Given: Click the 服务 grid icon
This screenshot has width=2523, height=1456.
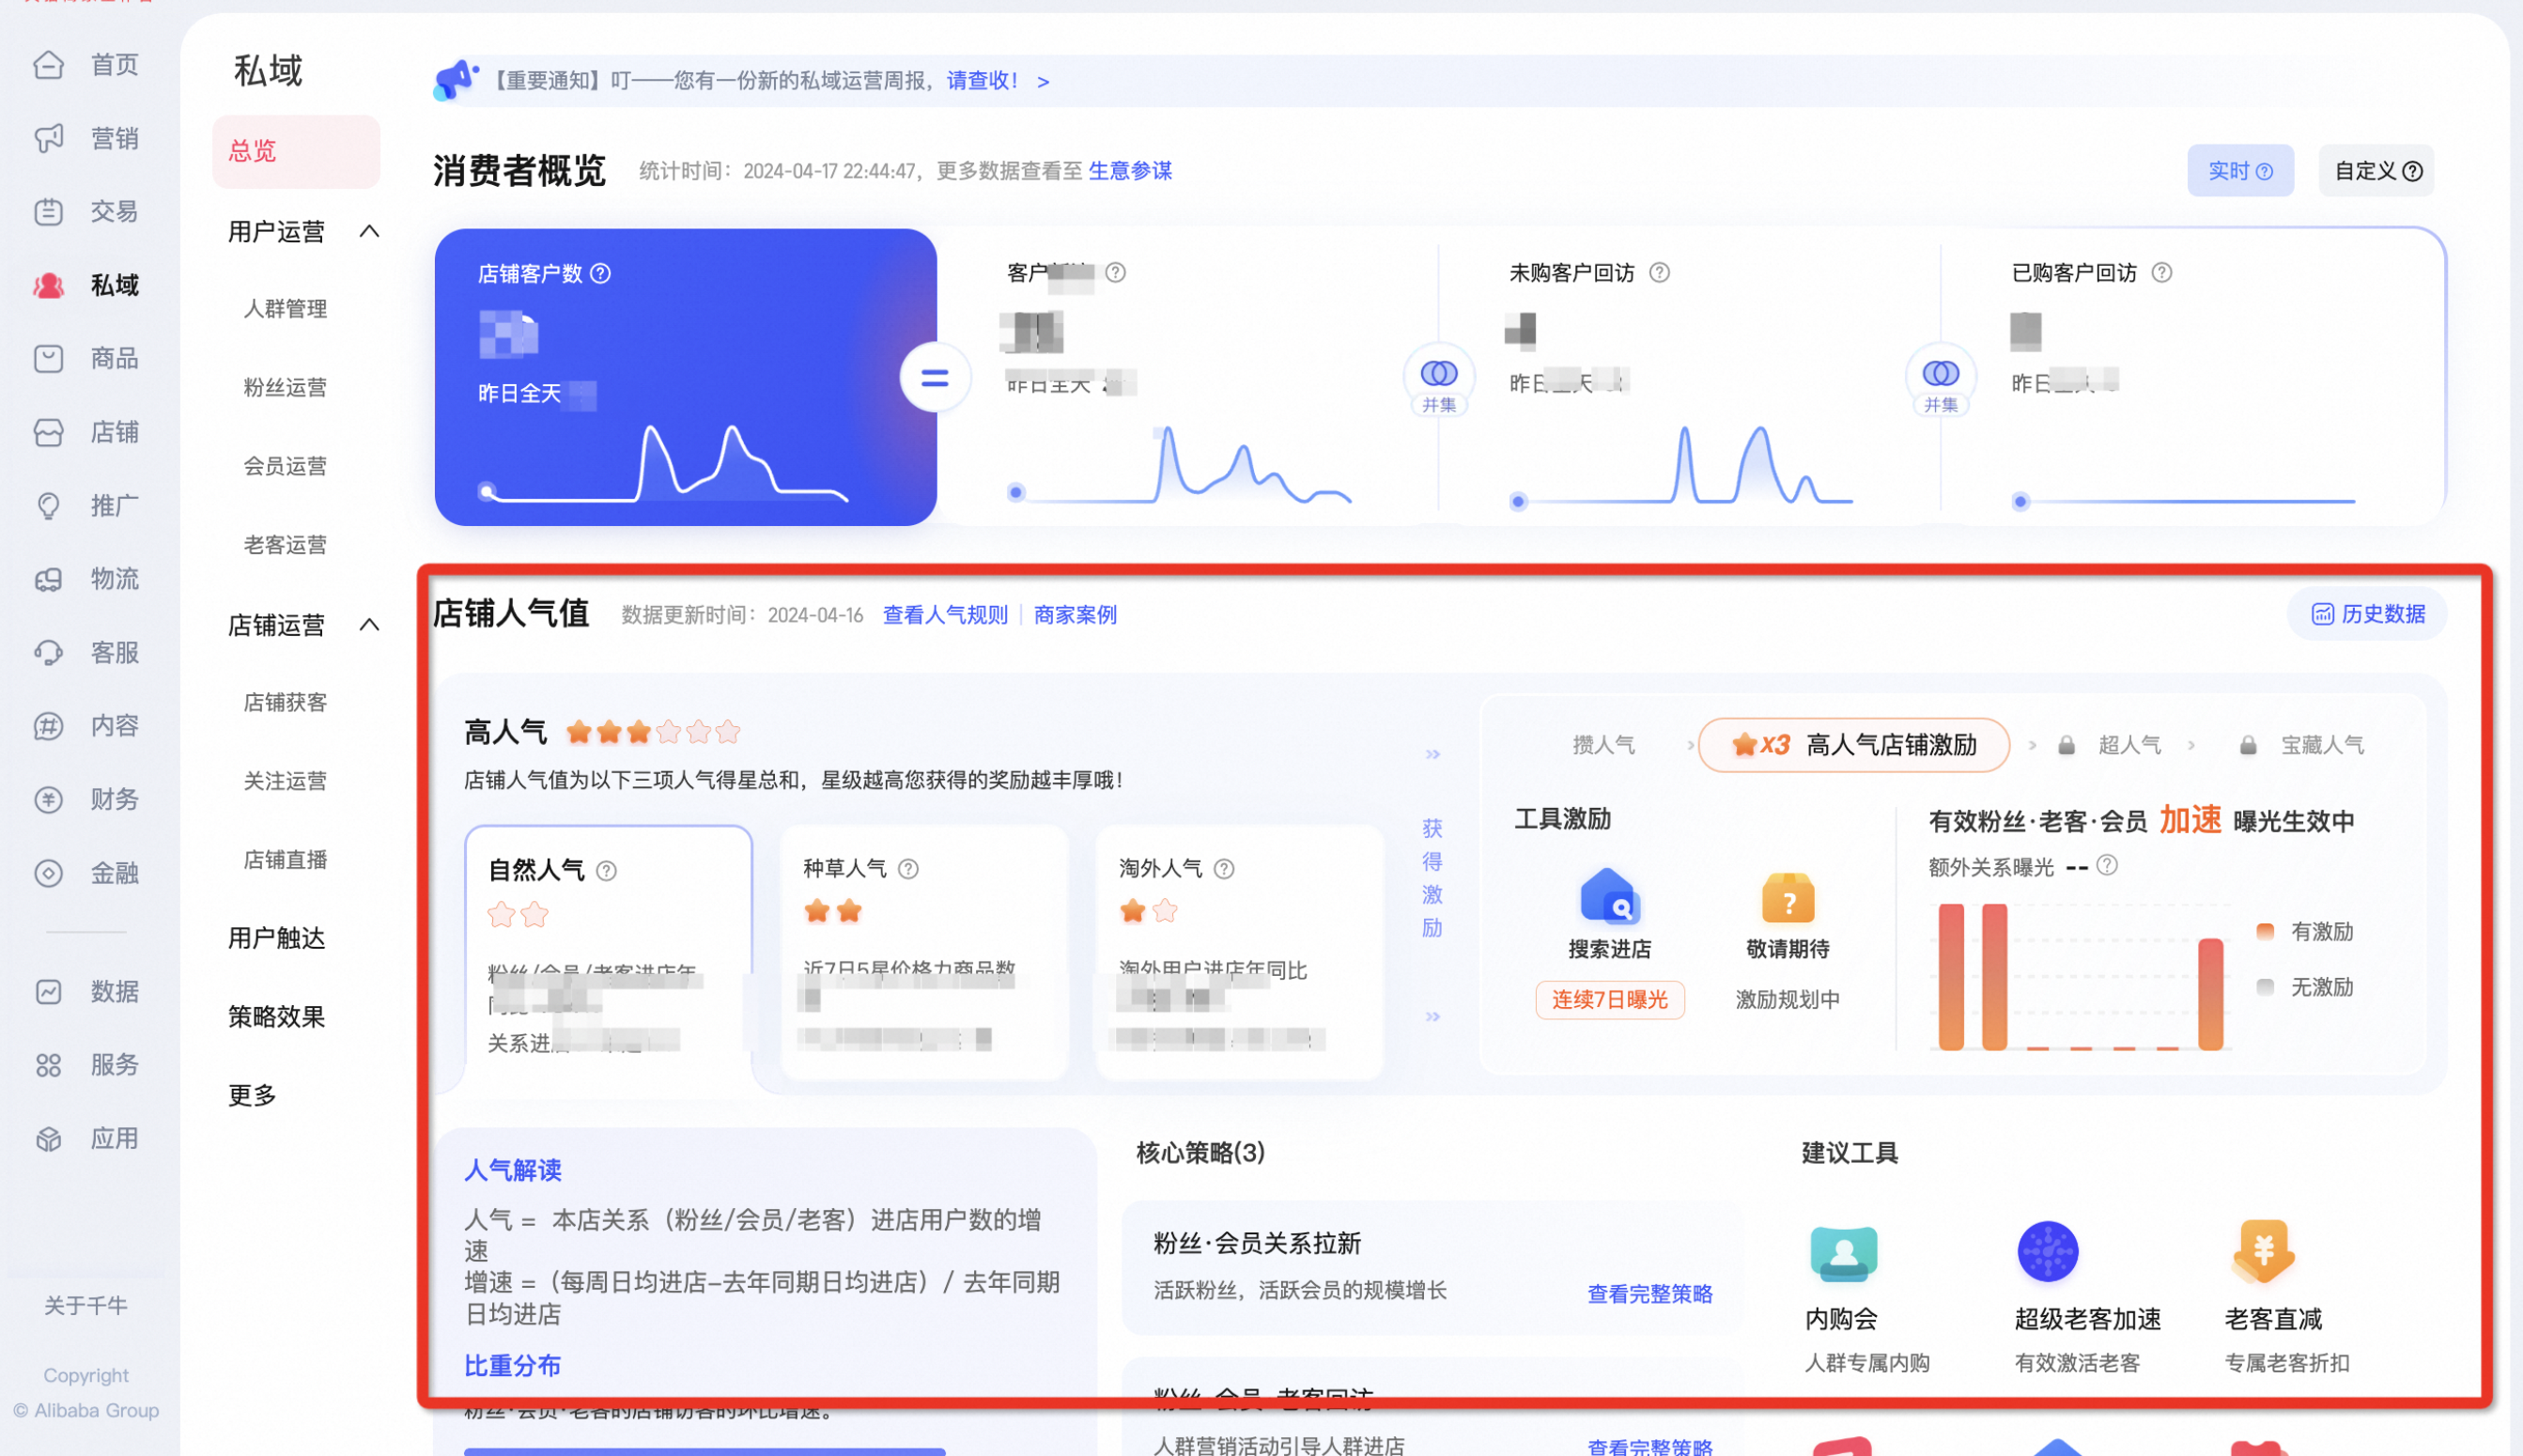Looking at the screenshot, I should click(48, 1065).
